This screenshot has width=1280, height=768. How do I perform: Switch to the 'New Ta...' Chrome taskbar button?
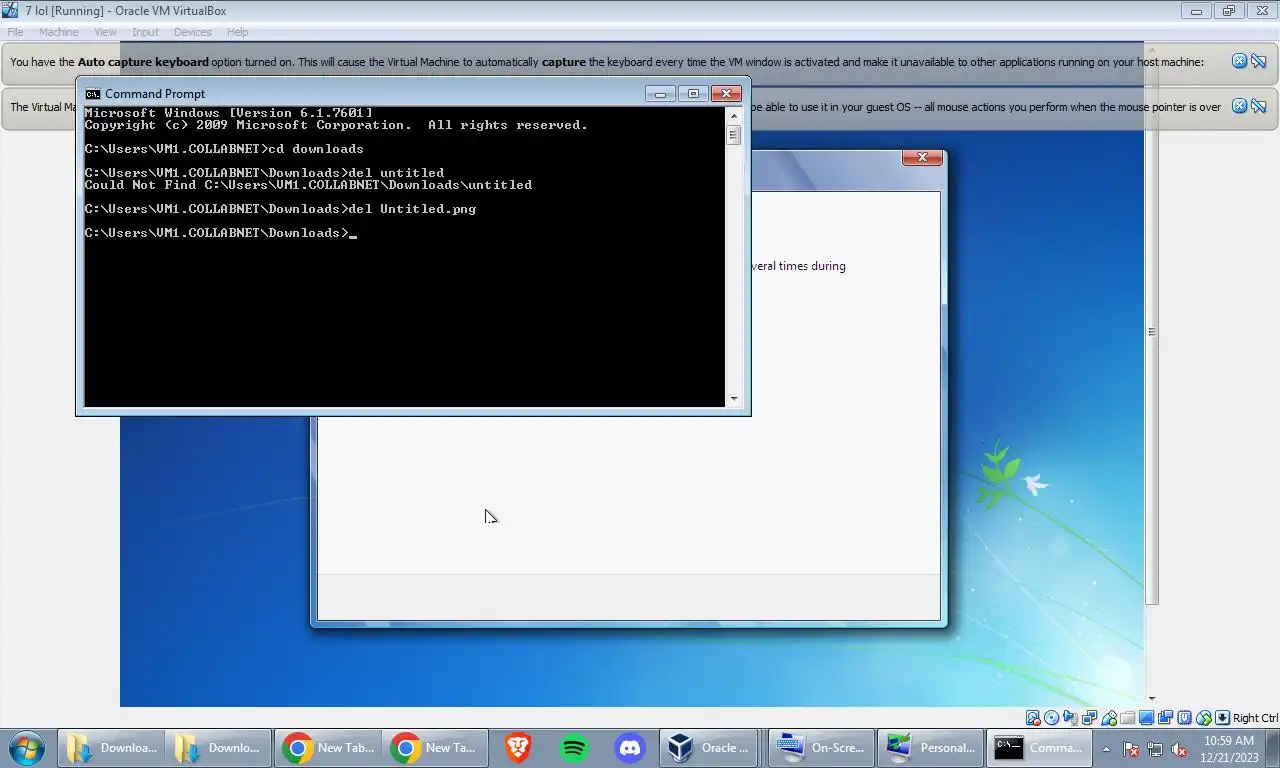click(x=437, y=747)
